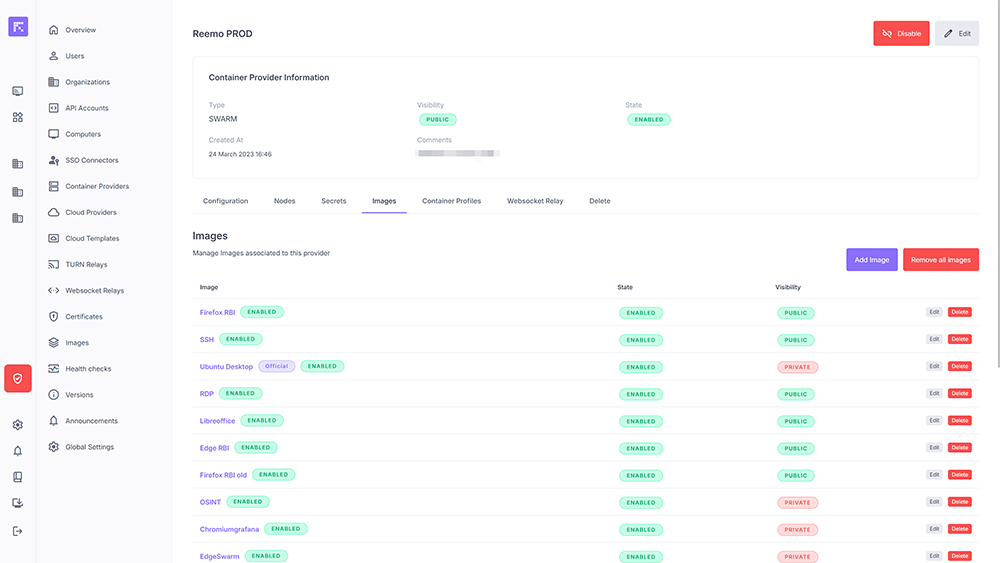Image resolution: width=1000 pixels, height=563 pixels.
Task: Open the Firefox RBI image link
Action: [217, 312]
